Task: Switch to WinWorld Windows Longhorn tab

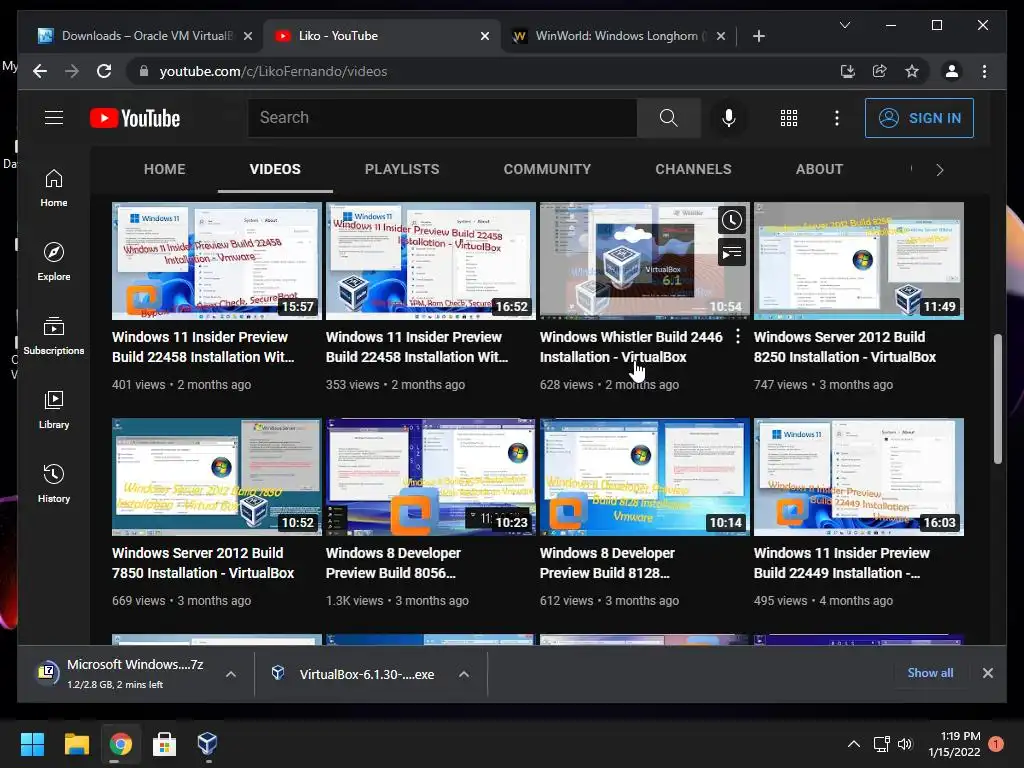Action: (617, 36)
